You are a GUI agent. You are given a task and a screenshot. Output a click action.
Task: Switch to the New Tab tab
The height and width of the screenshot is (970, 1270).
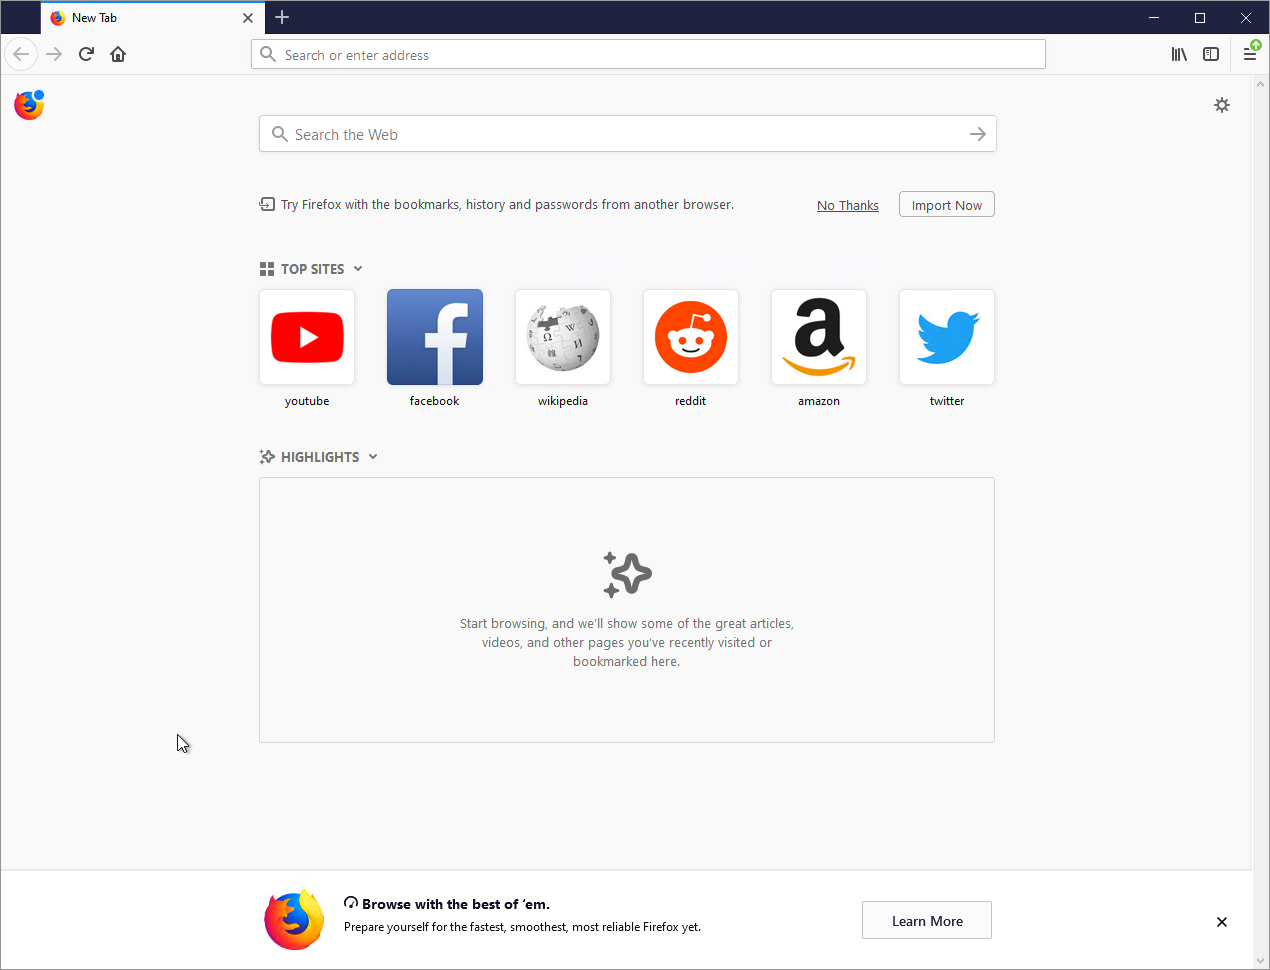pos(140,17)
